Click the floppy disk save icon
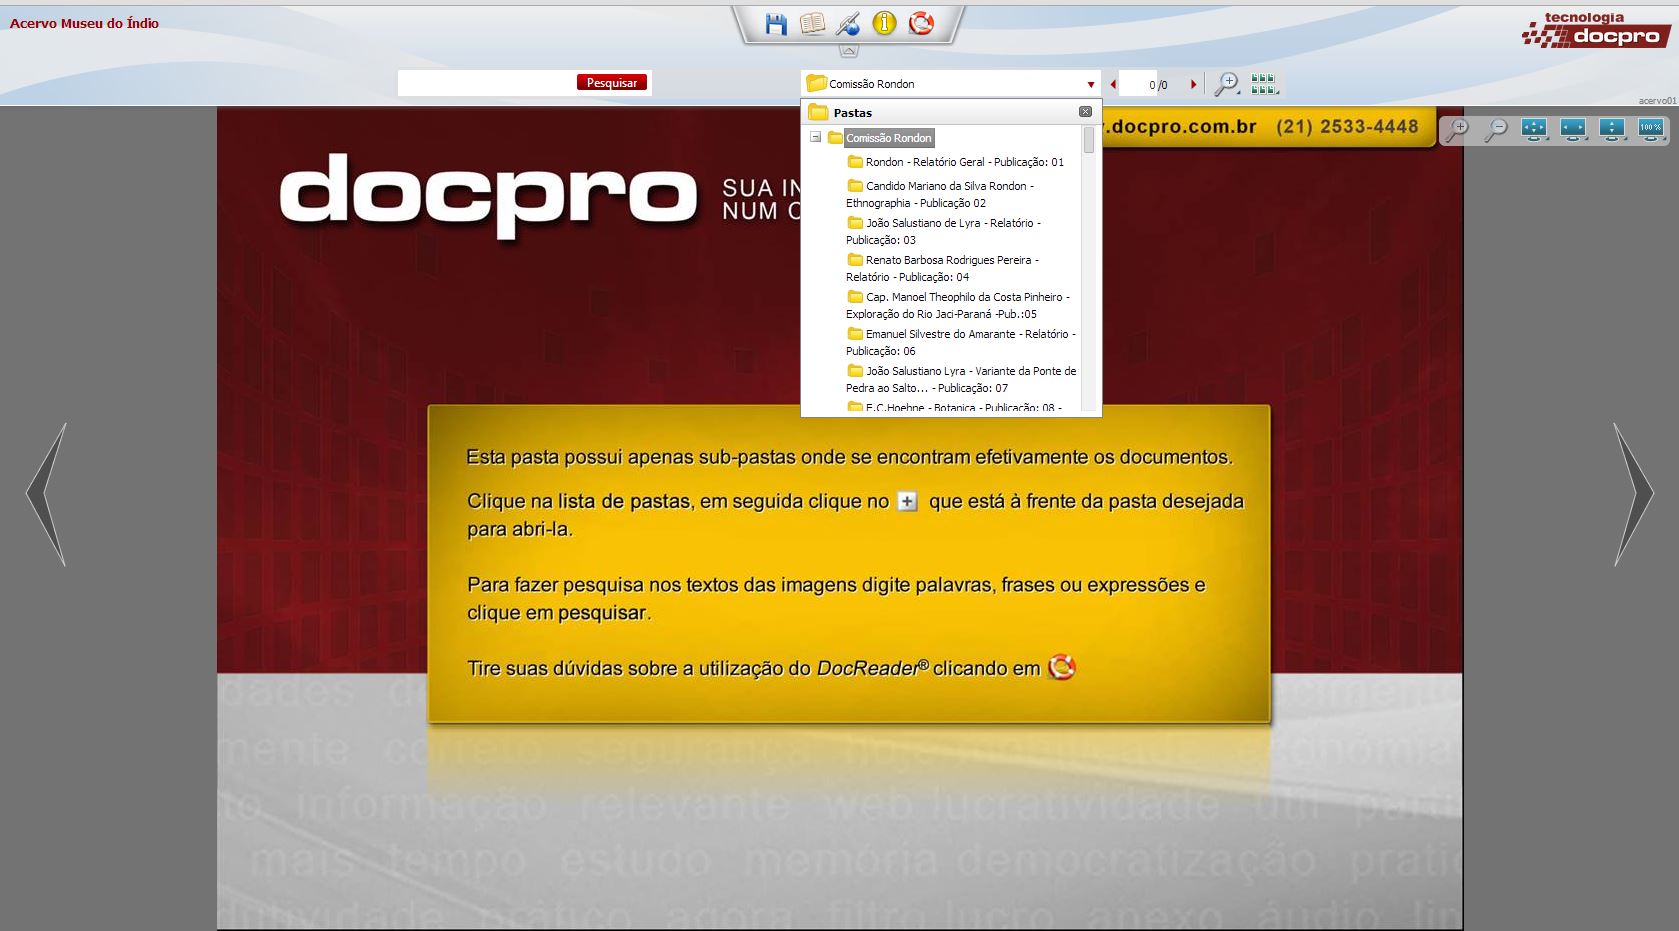Screen dimensions: 1679x931 point(776,24)
